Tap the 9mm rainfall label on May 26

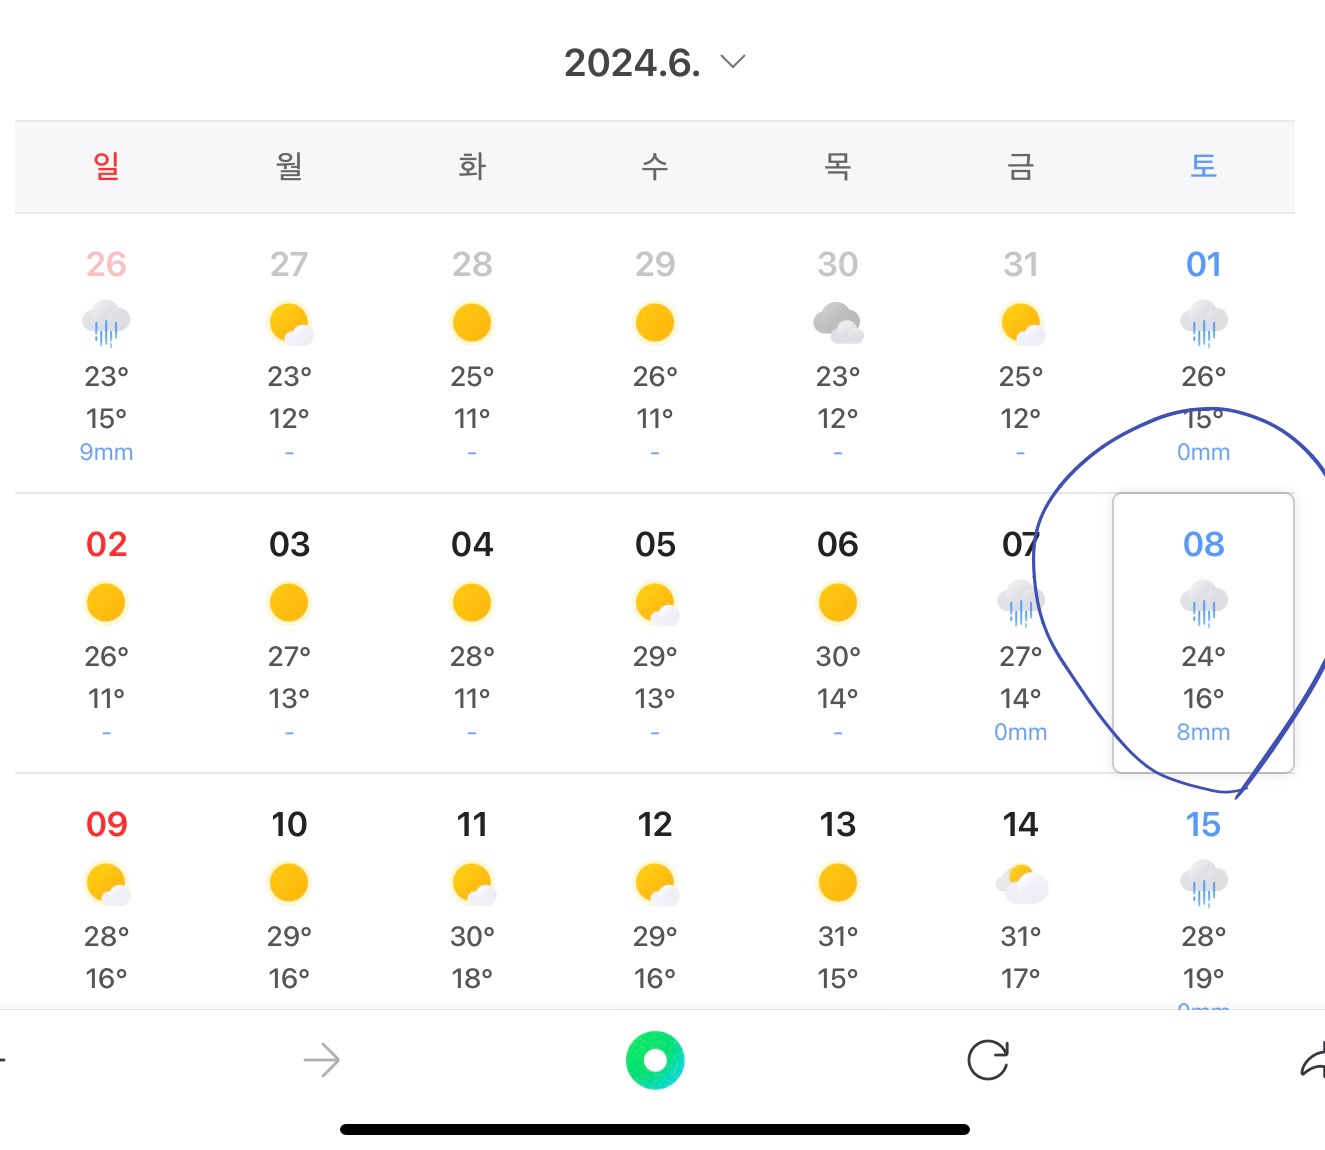[106, 452]
